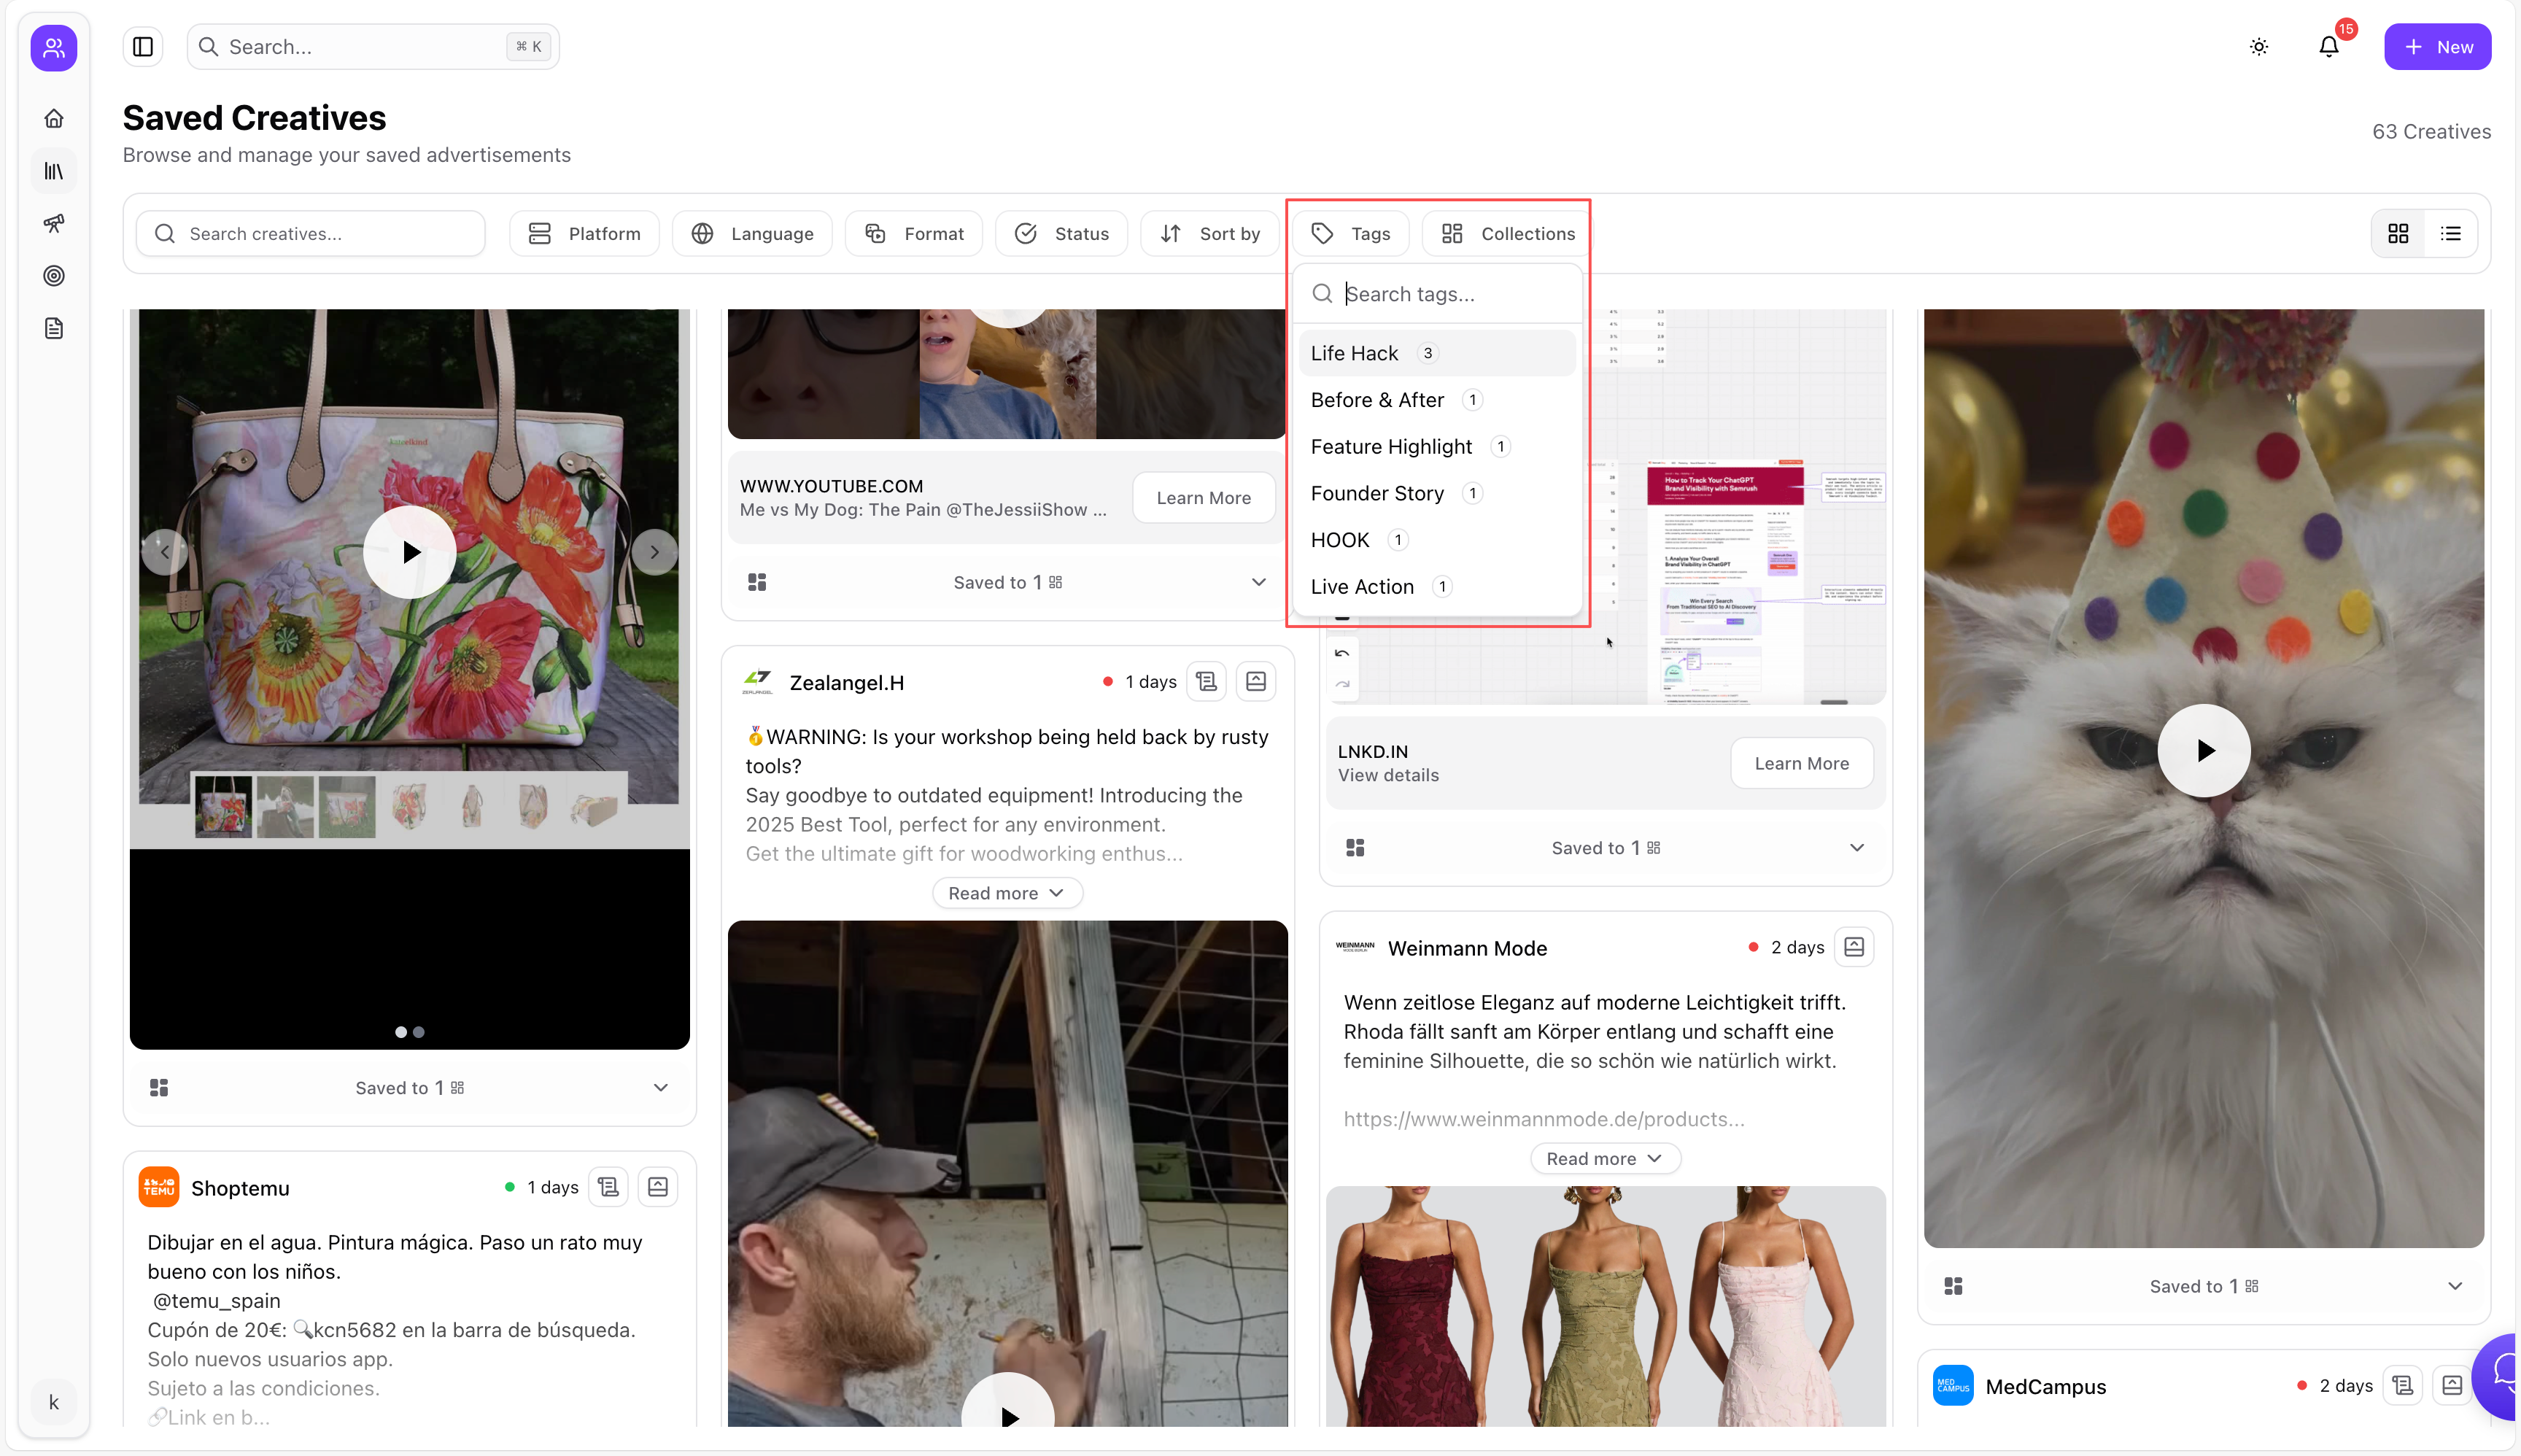Viewport: 2521px width, 1456px height.
Task: Click the New button
Action: [2437, 47]
